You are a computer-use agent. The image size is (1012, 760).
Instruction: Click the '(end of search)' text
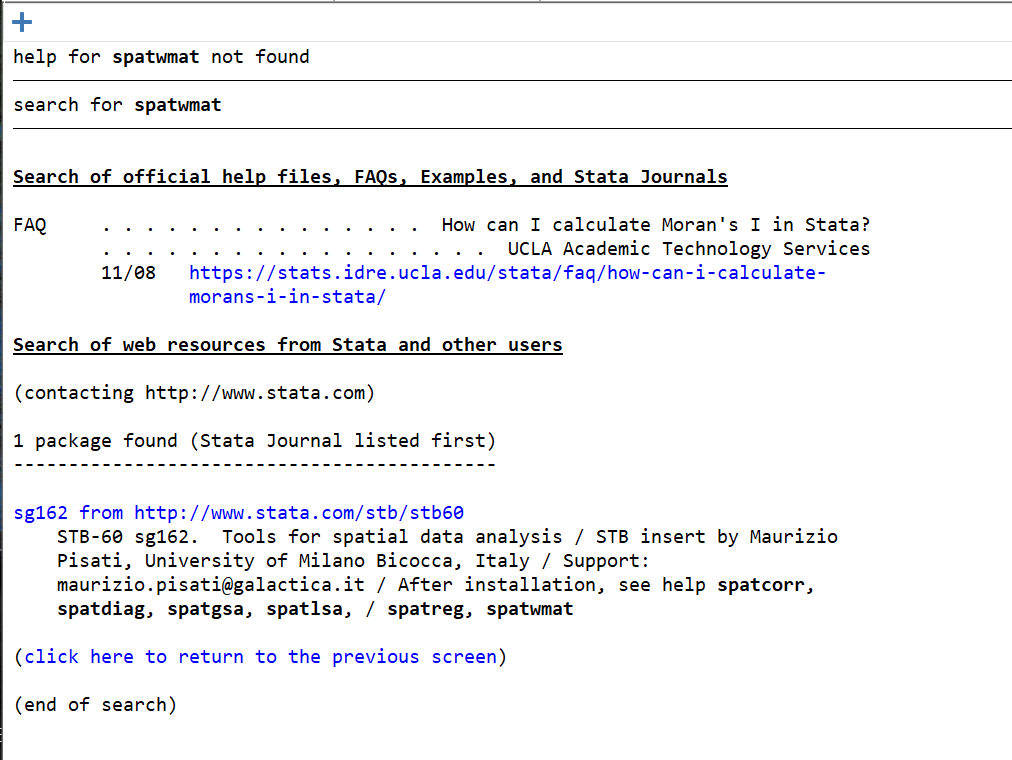coord(95,705)
